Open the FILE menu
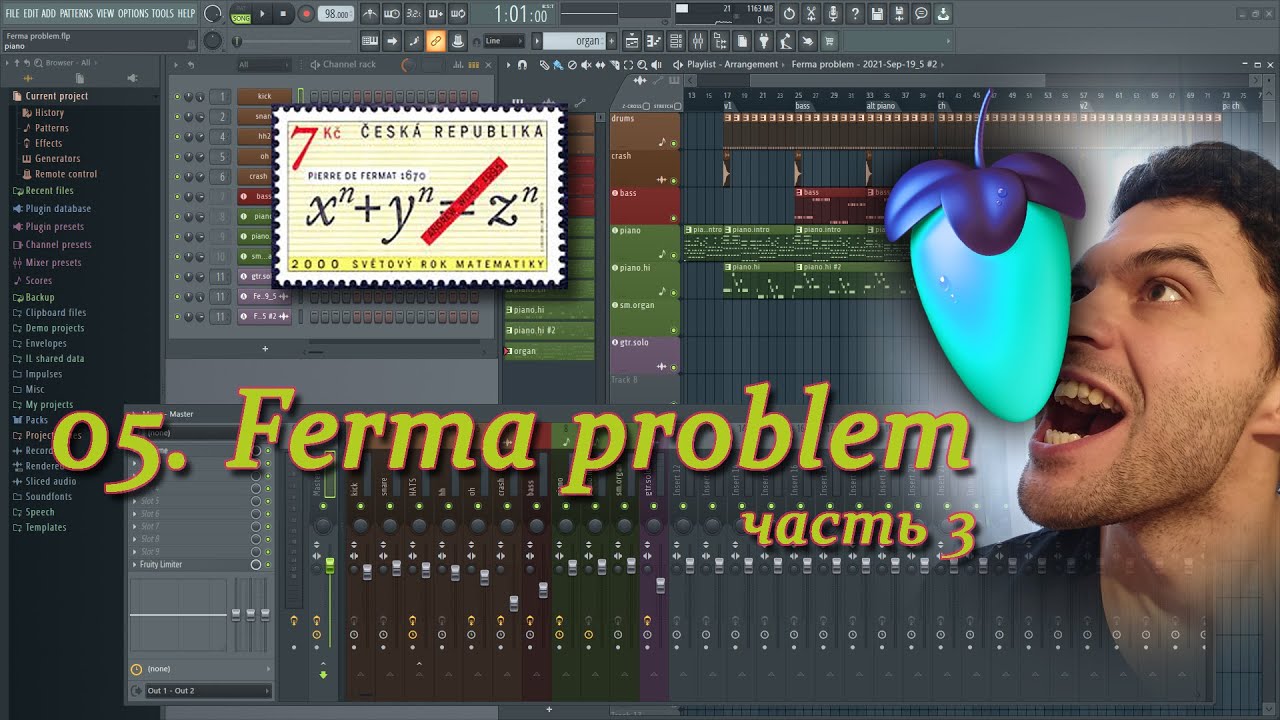 pyautogui.click(x=13, y=13)
